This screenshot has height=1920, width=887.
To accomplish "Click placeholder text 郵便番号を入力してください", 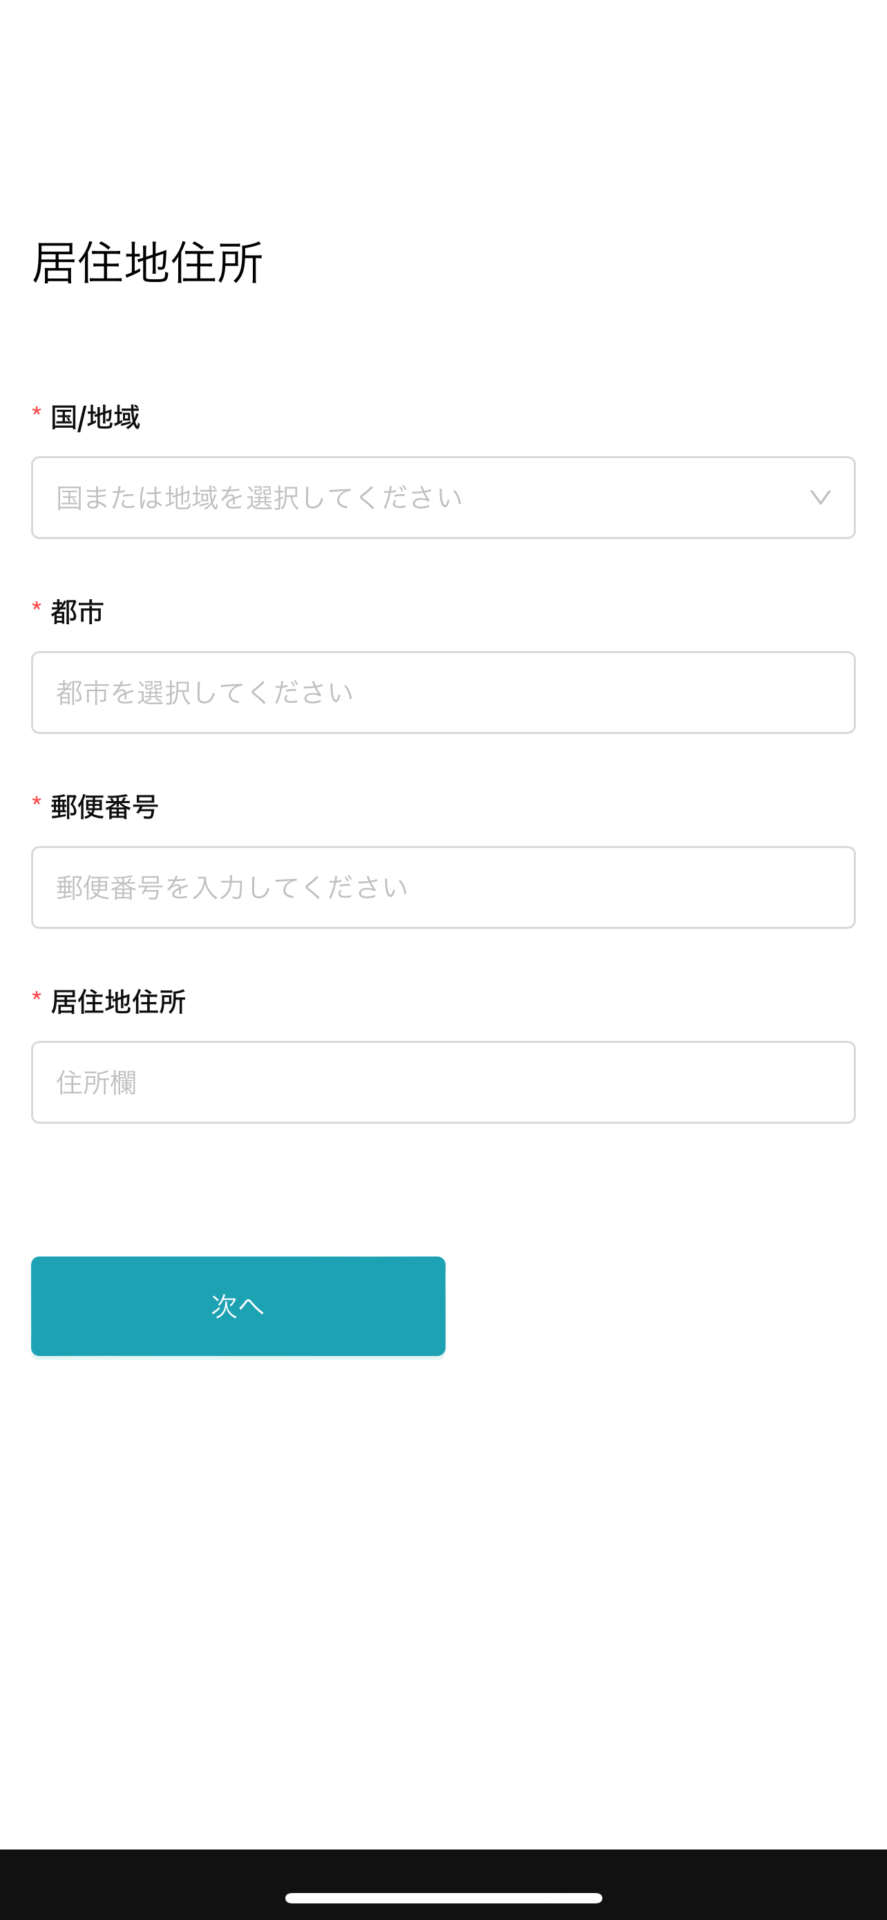I will [x=232, y=888].
